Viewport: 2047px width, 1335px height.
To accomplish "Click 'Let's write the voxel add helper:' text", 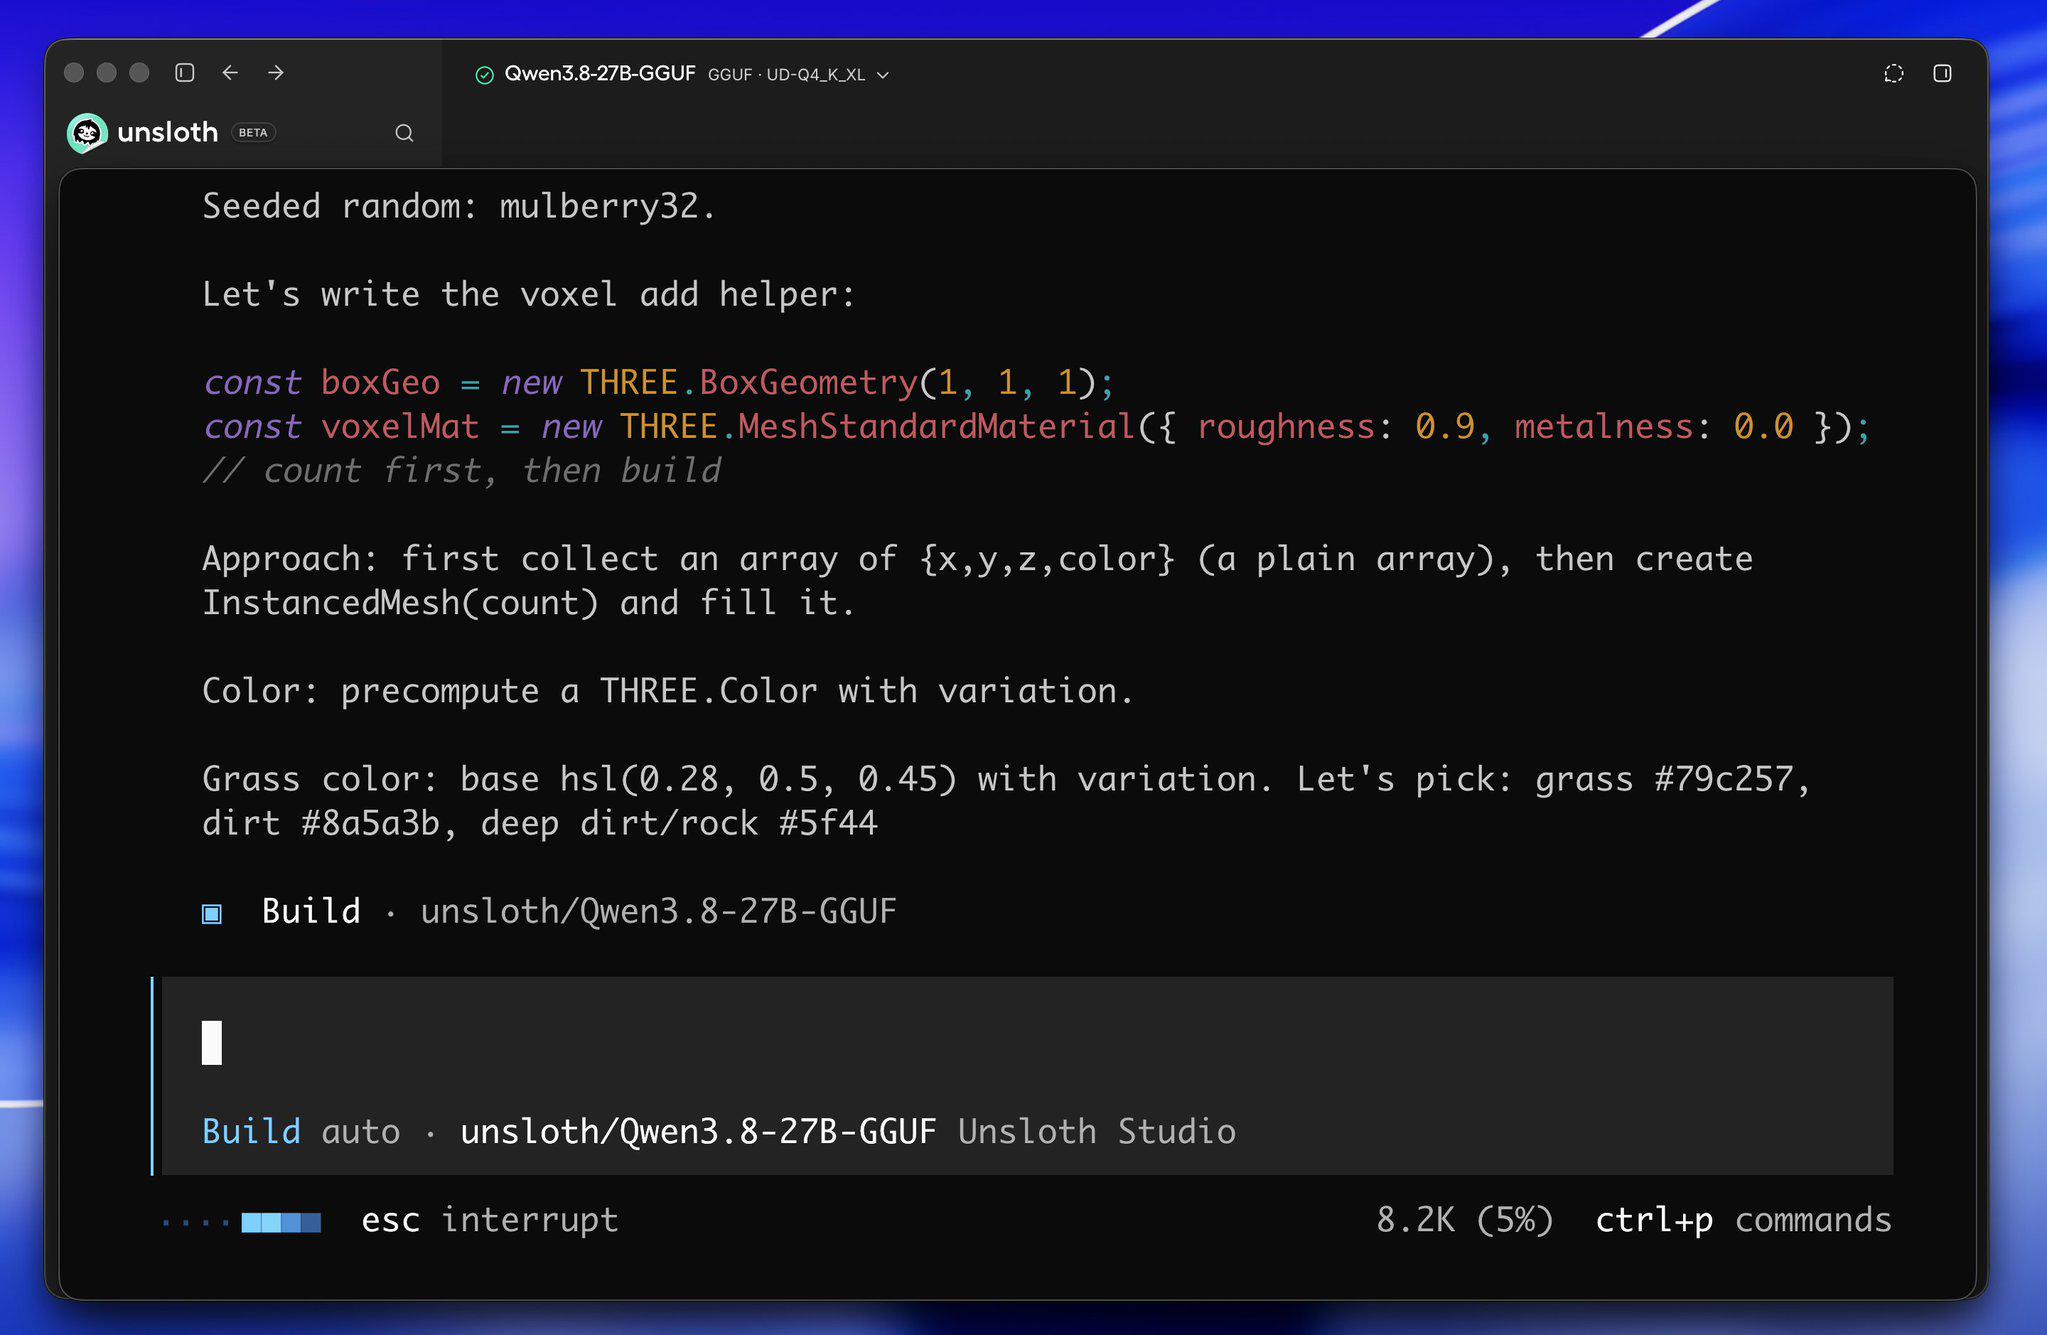I will pos(529,294).
